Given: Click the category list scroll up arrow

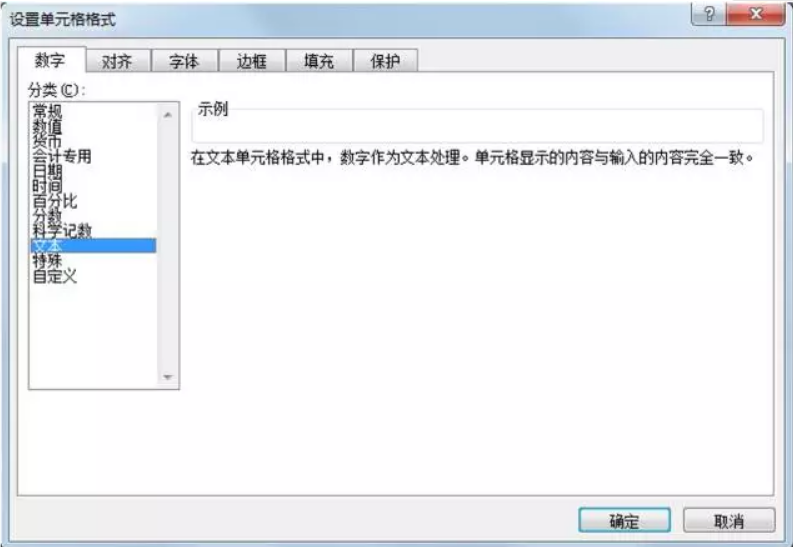Looking at the screenshot, I should [168, 115].
